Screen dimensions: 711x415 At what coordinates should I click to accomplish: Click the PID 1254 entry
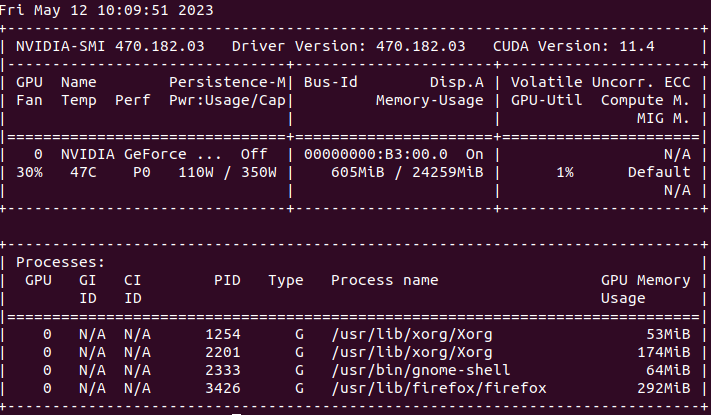tap(221, 334)
